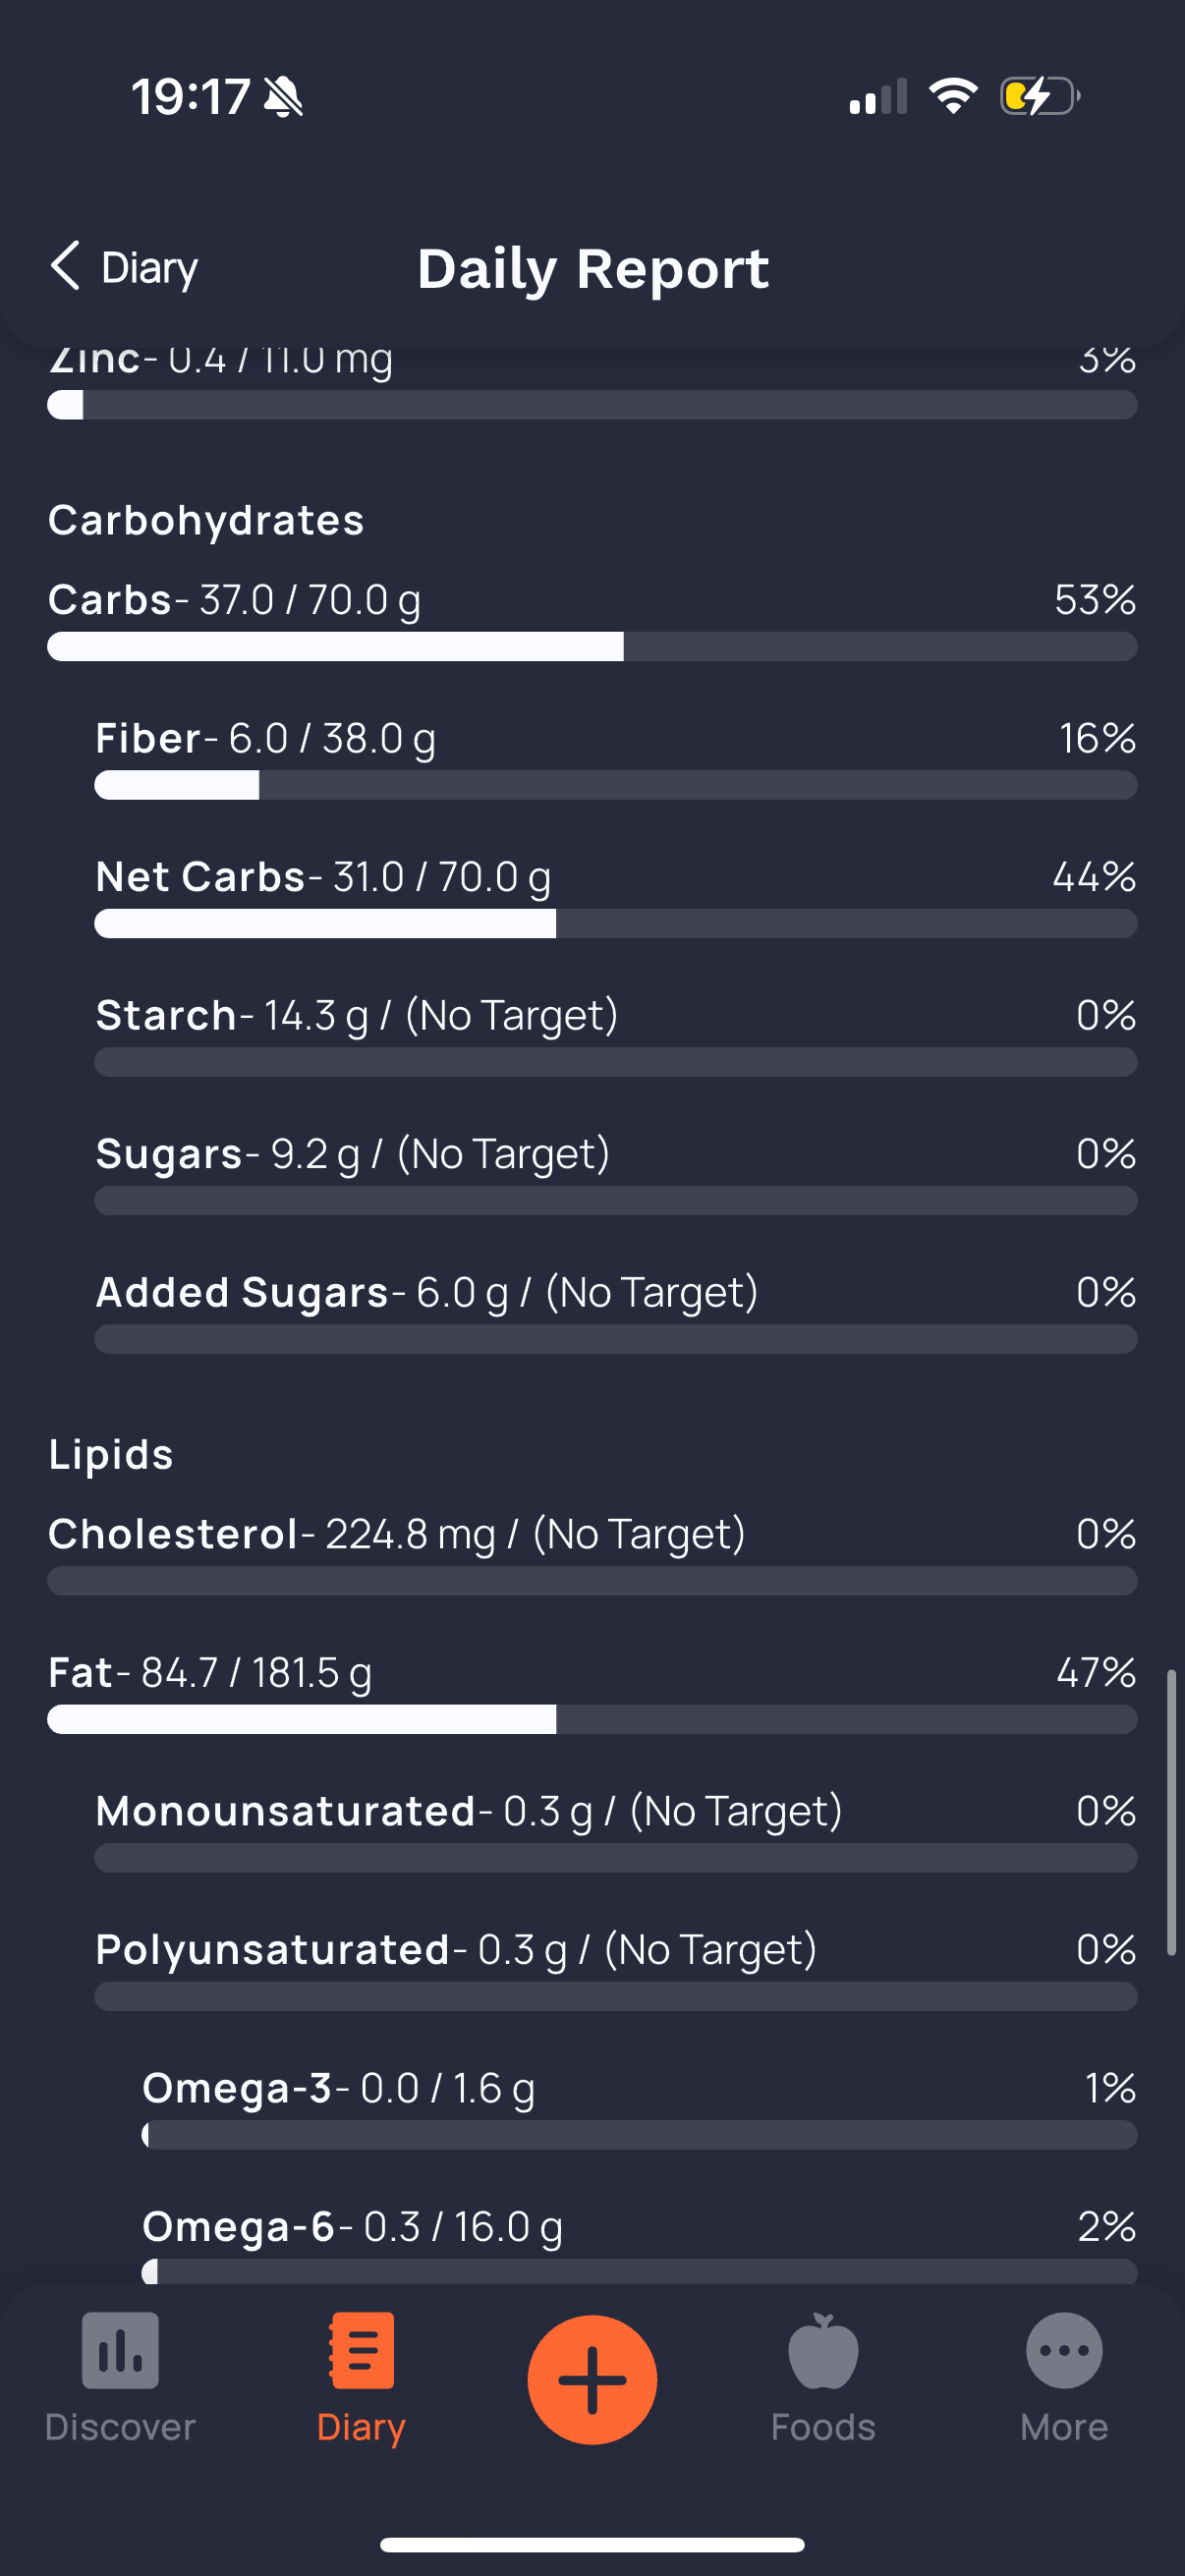1185x2576 pixels.
Task: Tap the orange plus add button
Action: tap(592, 2379)
